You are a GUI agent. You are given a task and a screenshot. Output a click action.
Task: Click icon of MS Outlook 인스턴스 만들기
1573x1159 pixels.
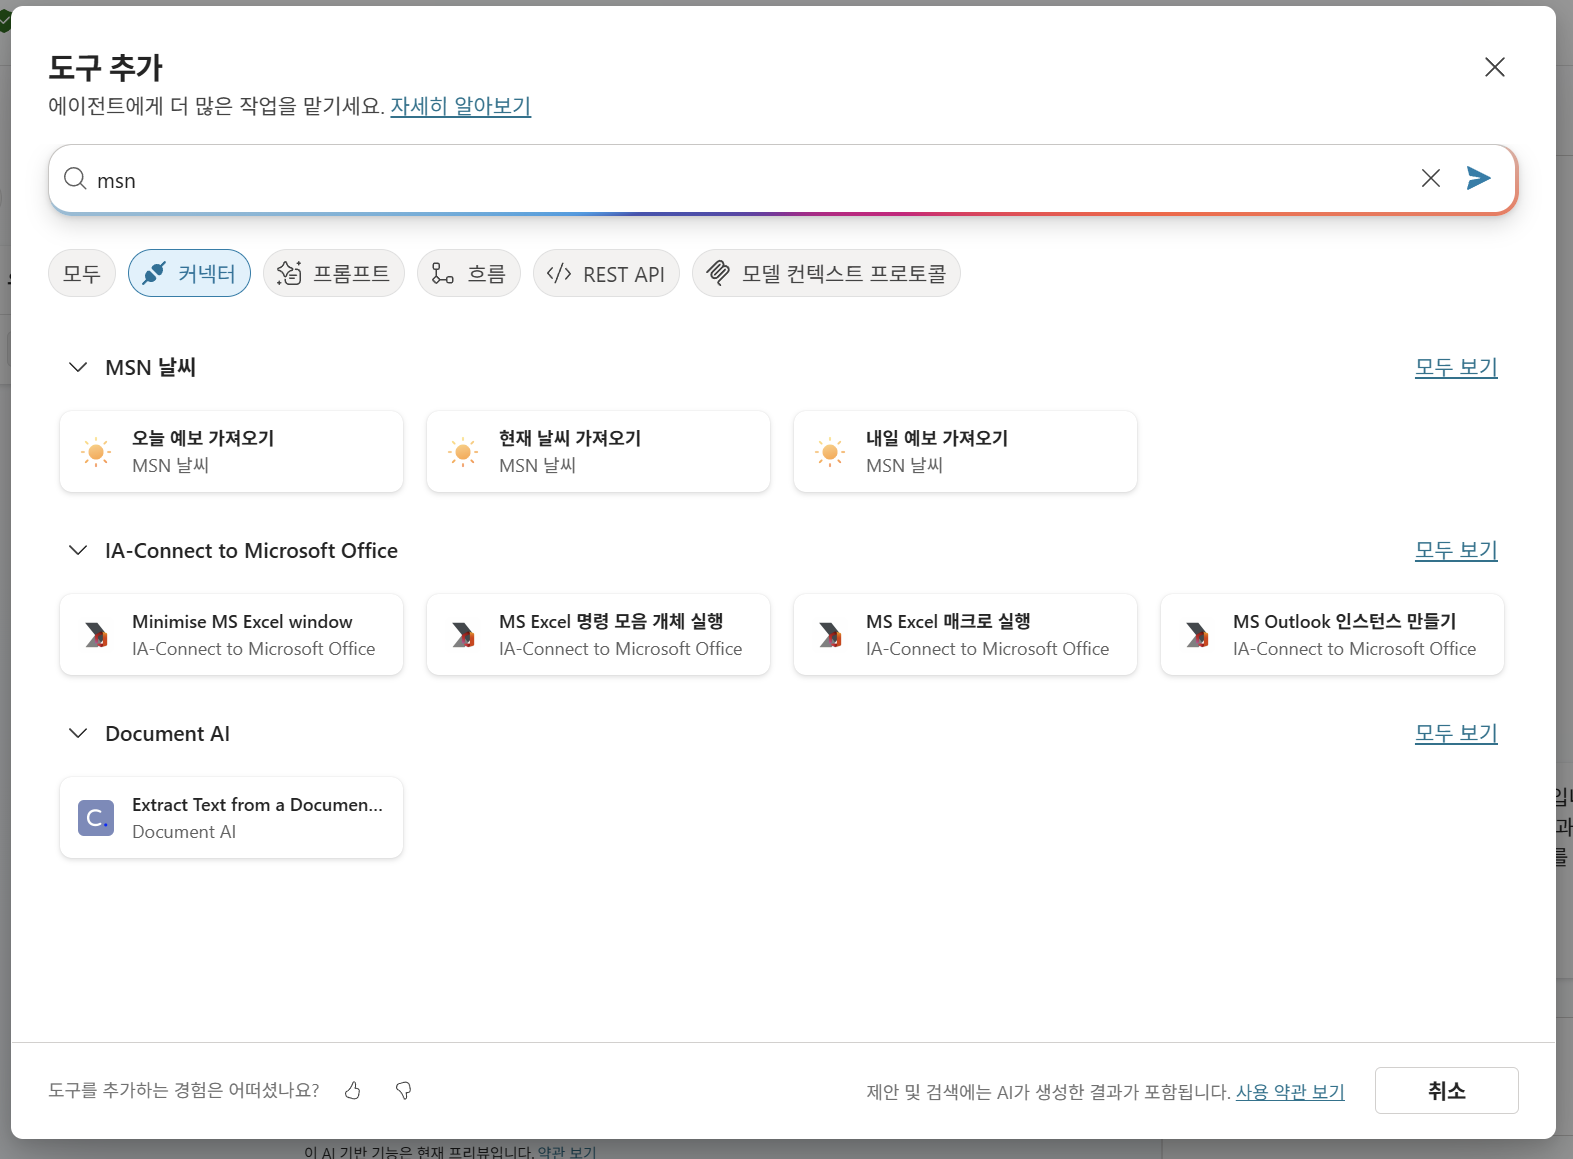point(1197,635)
